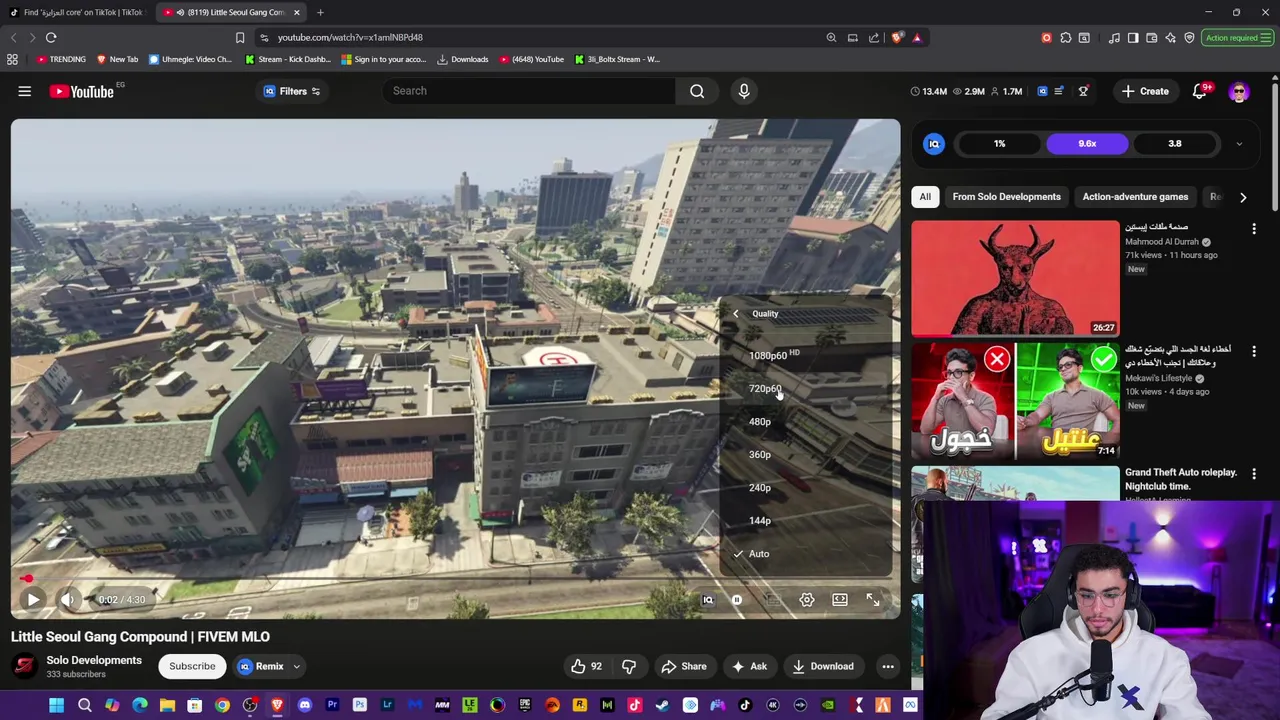Viewport: 1280px width, 720px height.
Task: Open the 7:14 Mekawi's Lifestyle thumbnail
Action: point(1015,401)
